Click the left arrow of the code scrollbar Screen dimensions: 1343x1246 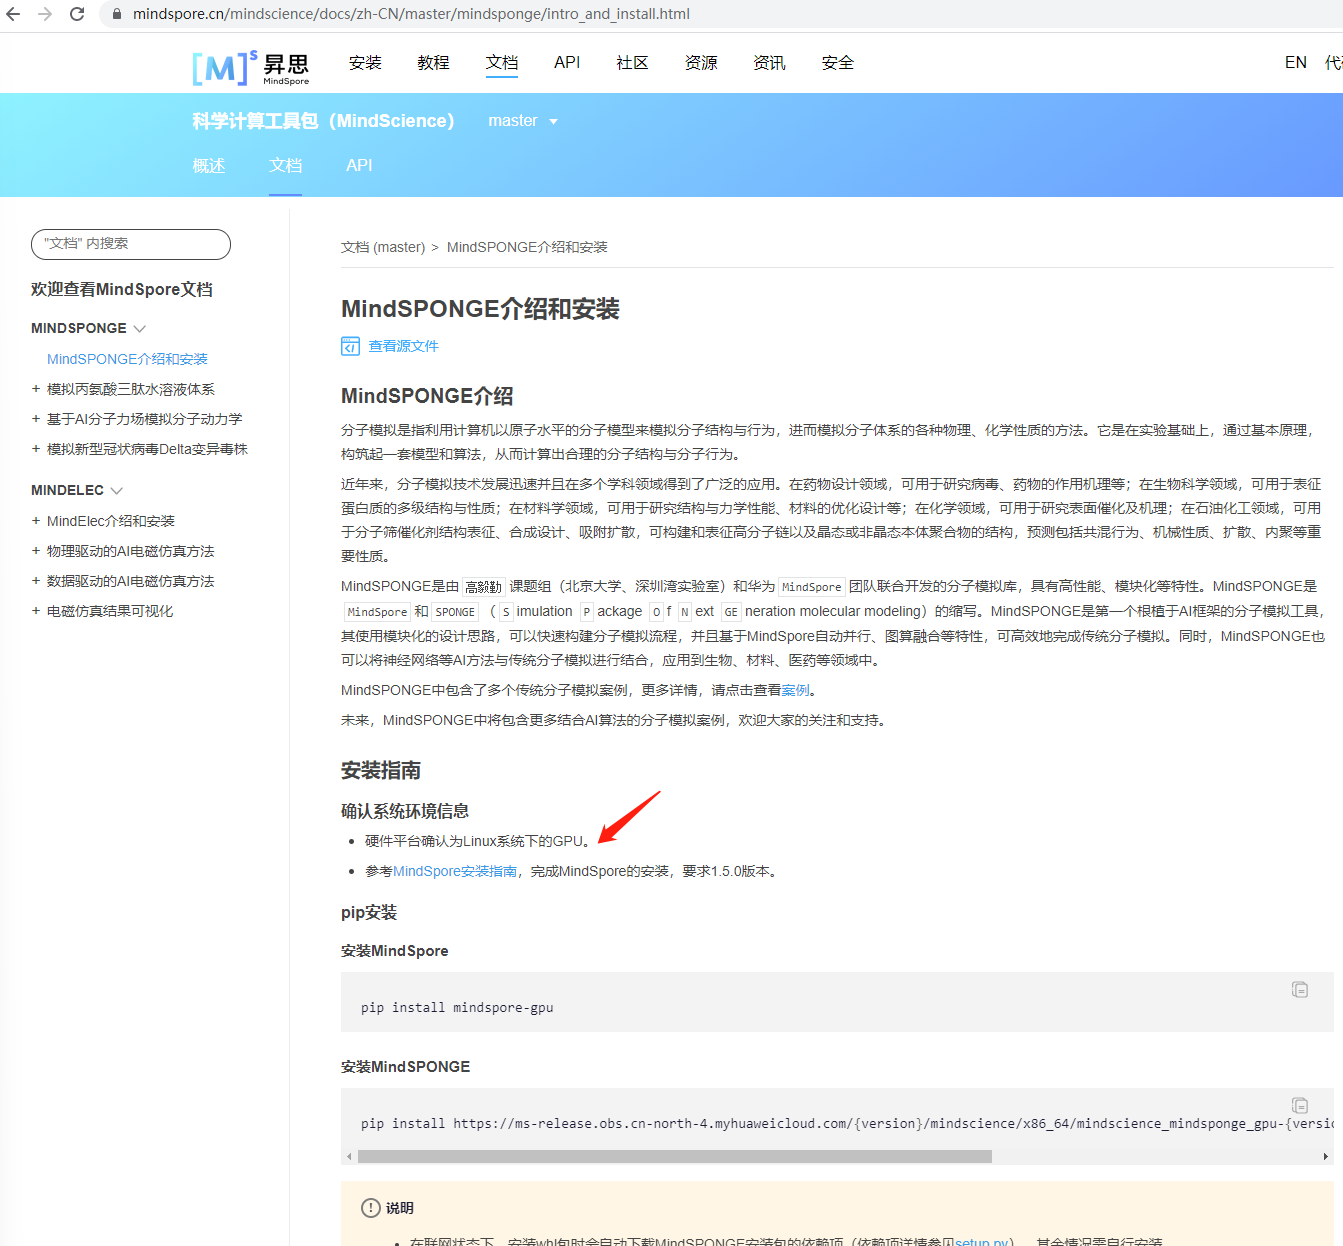point(349,1156)
